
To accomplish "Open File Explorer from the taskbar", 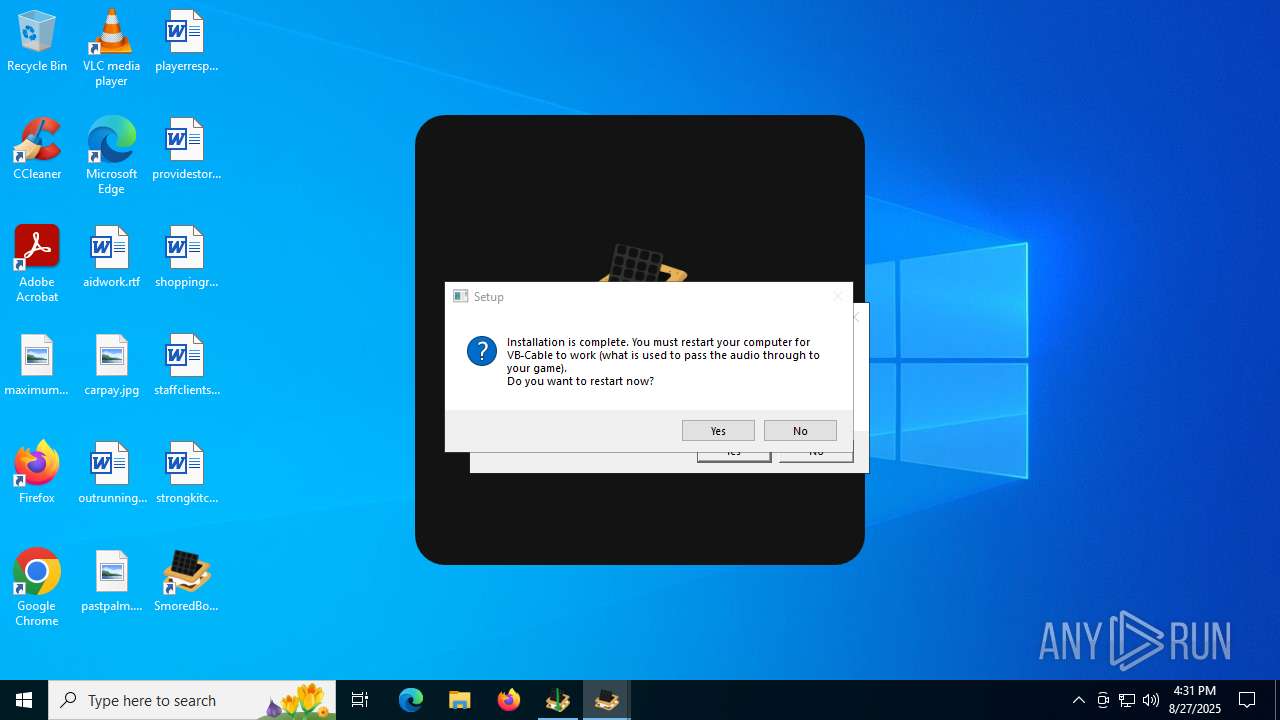I will point(460,700).
